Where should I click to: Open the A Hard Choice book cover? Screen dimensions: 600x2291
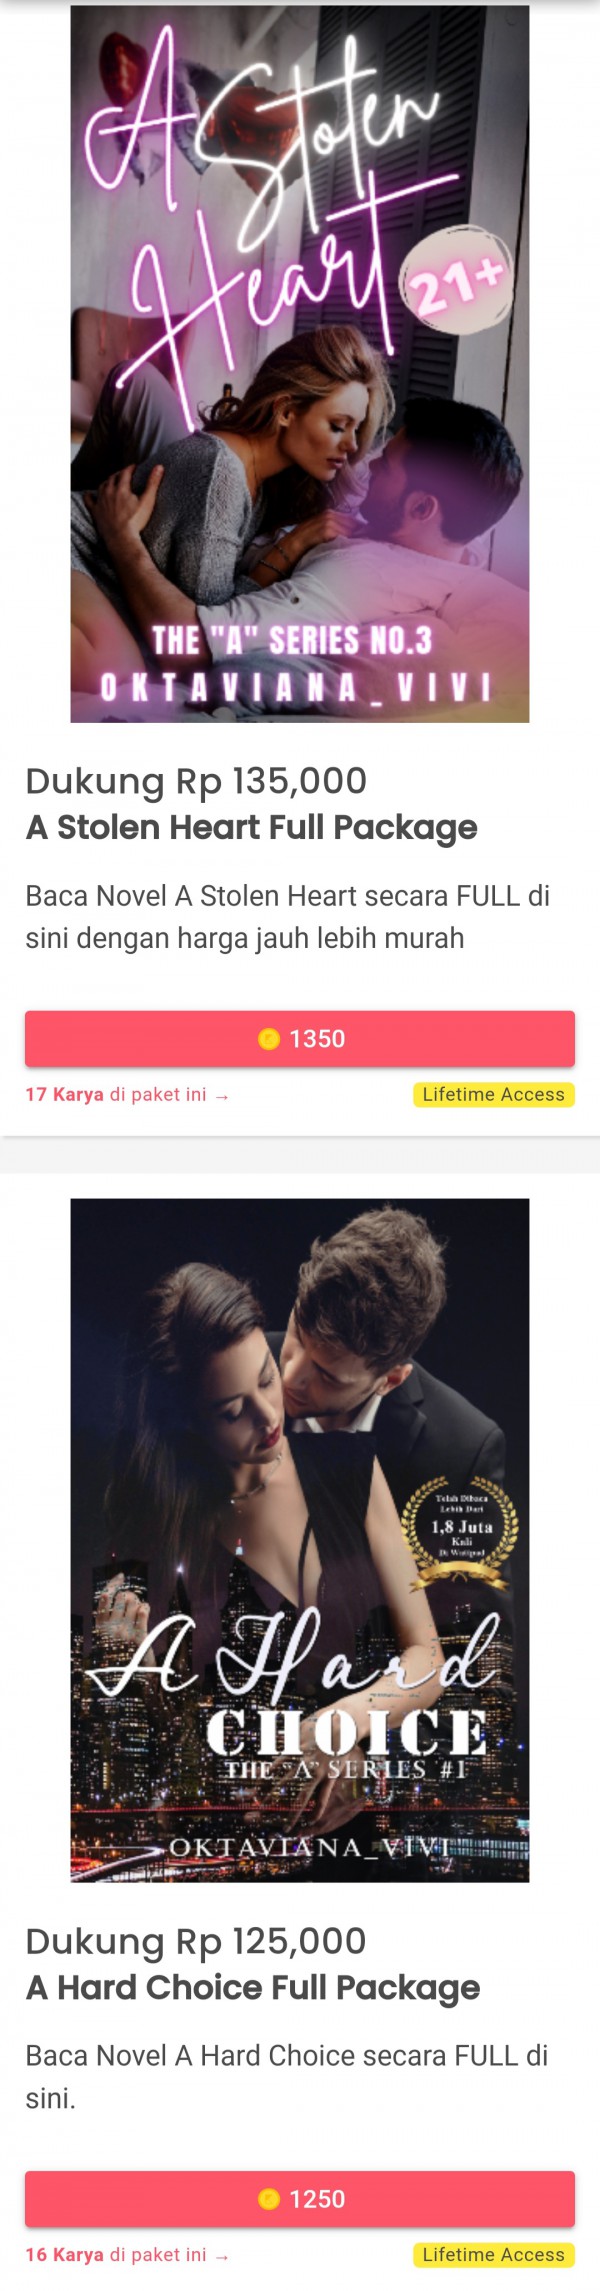(x=299, y=1540)
